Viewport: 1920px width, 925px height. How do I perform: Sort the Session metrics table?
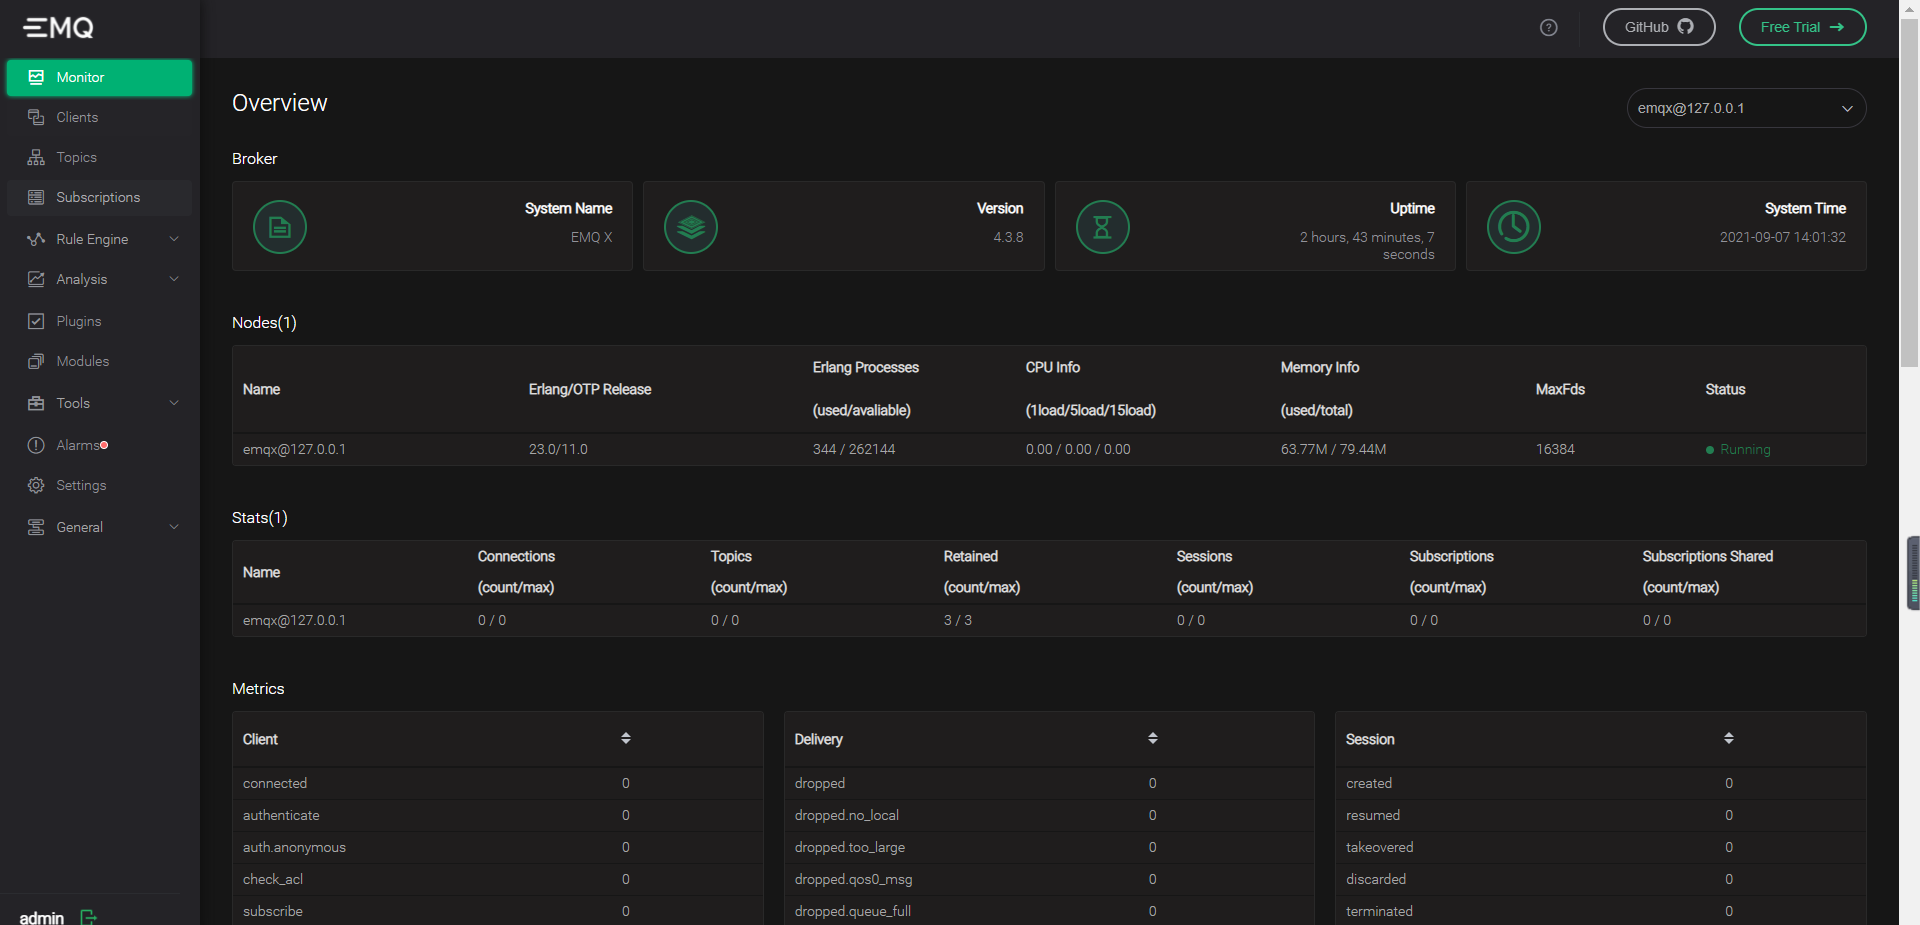[x=1729, y=738]
